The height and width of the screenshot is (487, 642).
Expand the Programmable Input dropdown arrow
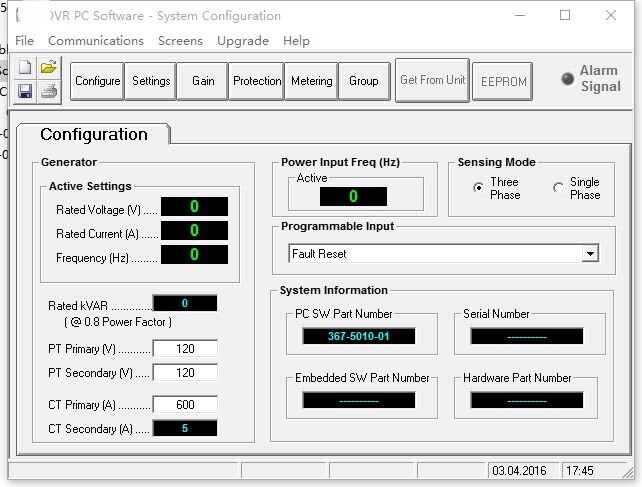point(590,254)
